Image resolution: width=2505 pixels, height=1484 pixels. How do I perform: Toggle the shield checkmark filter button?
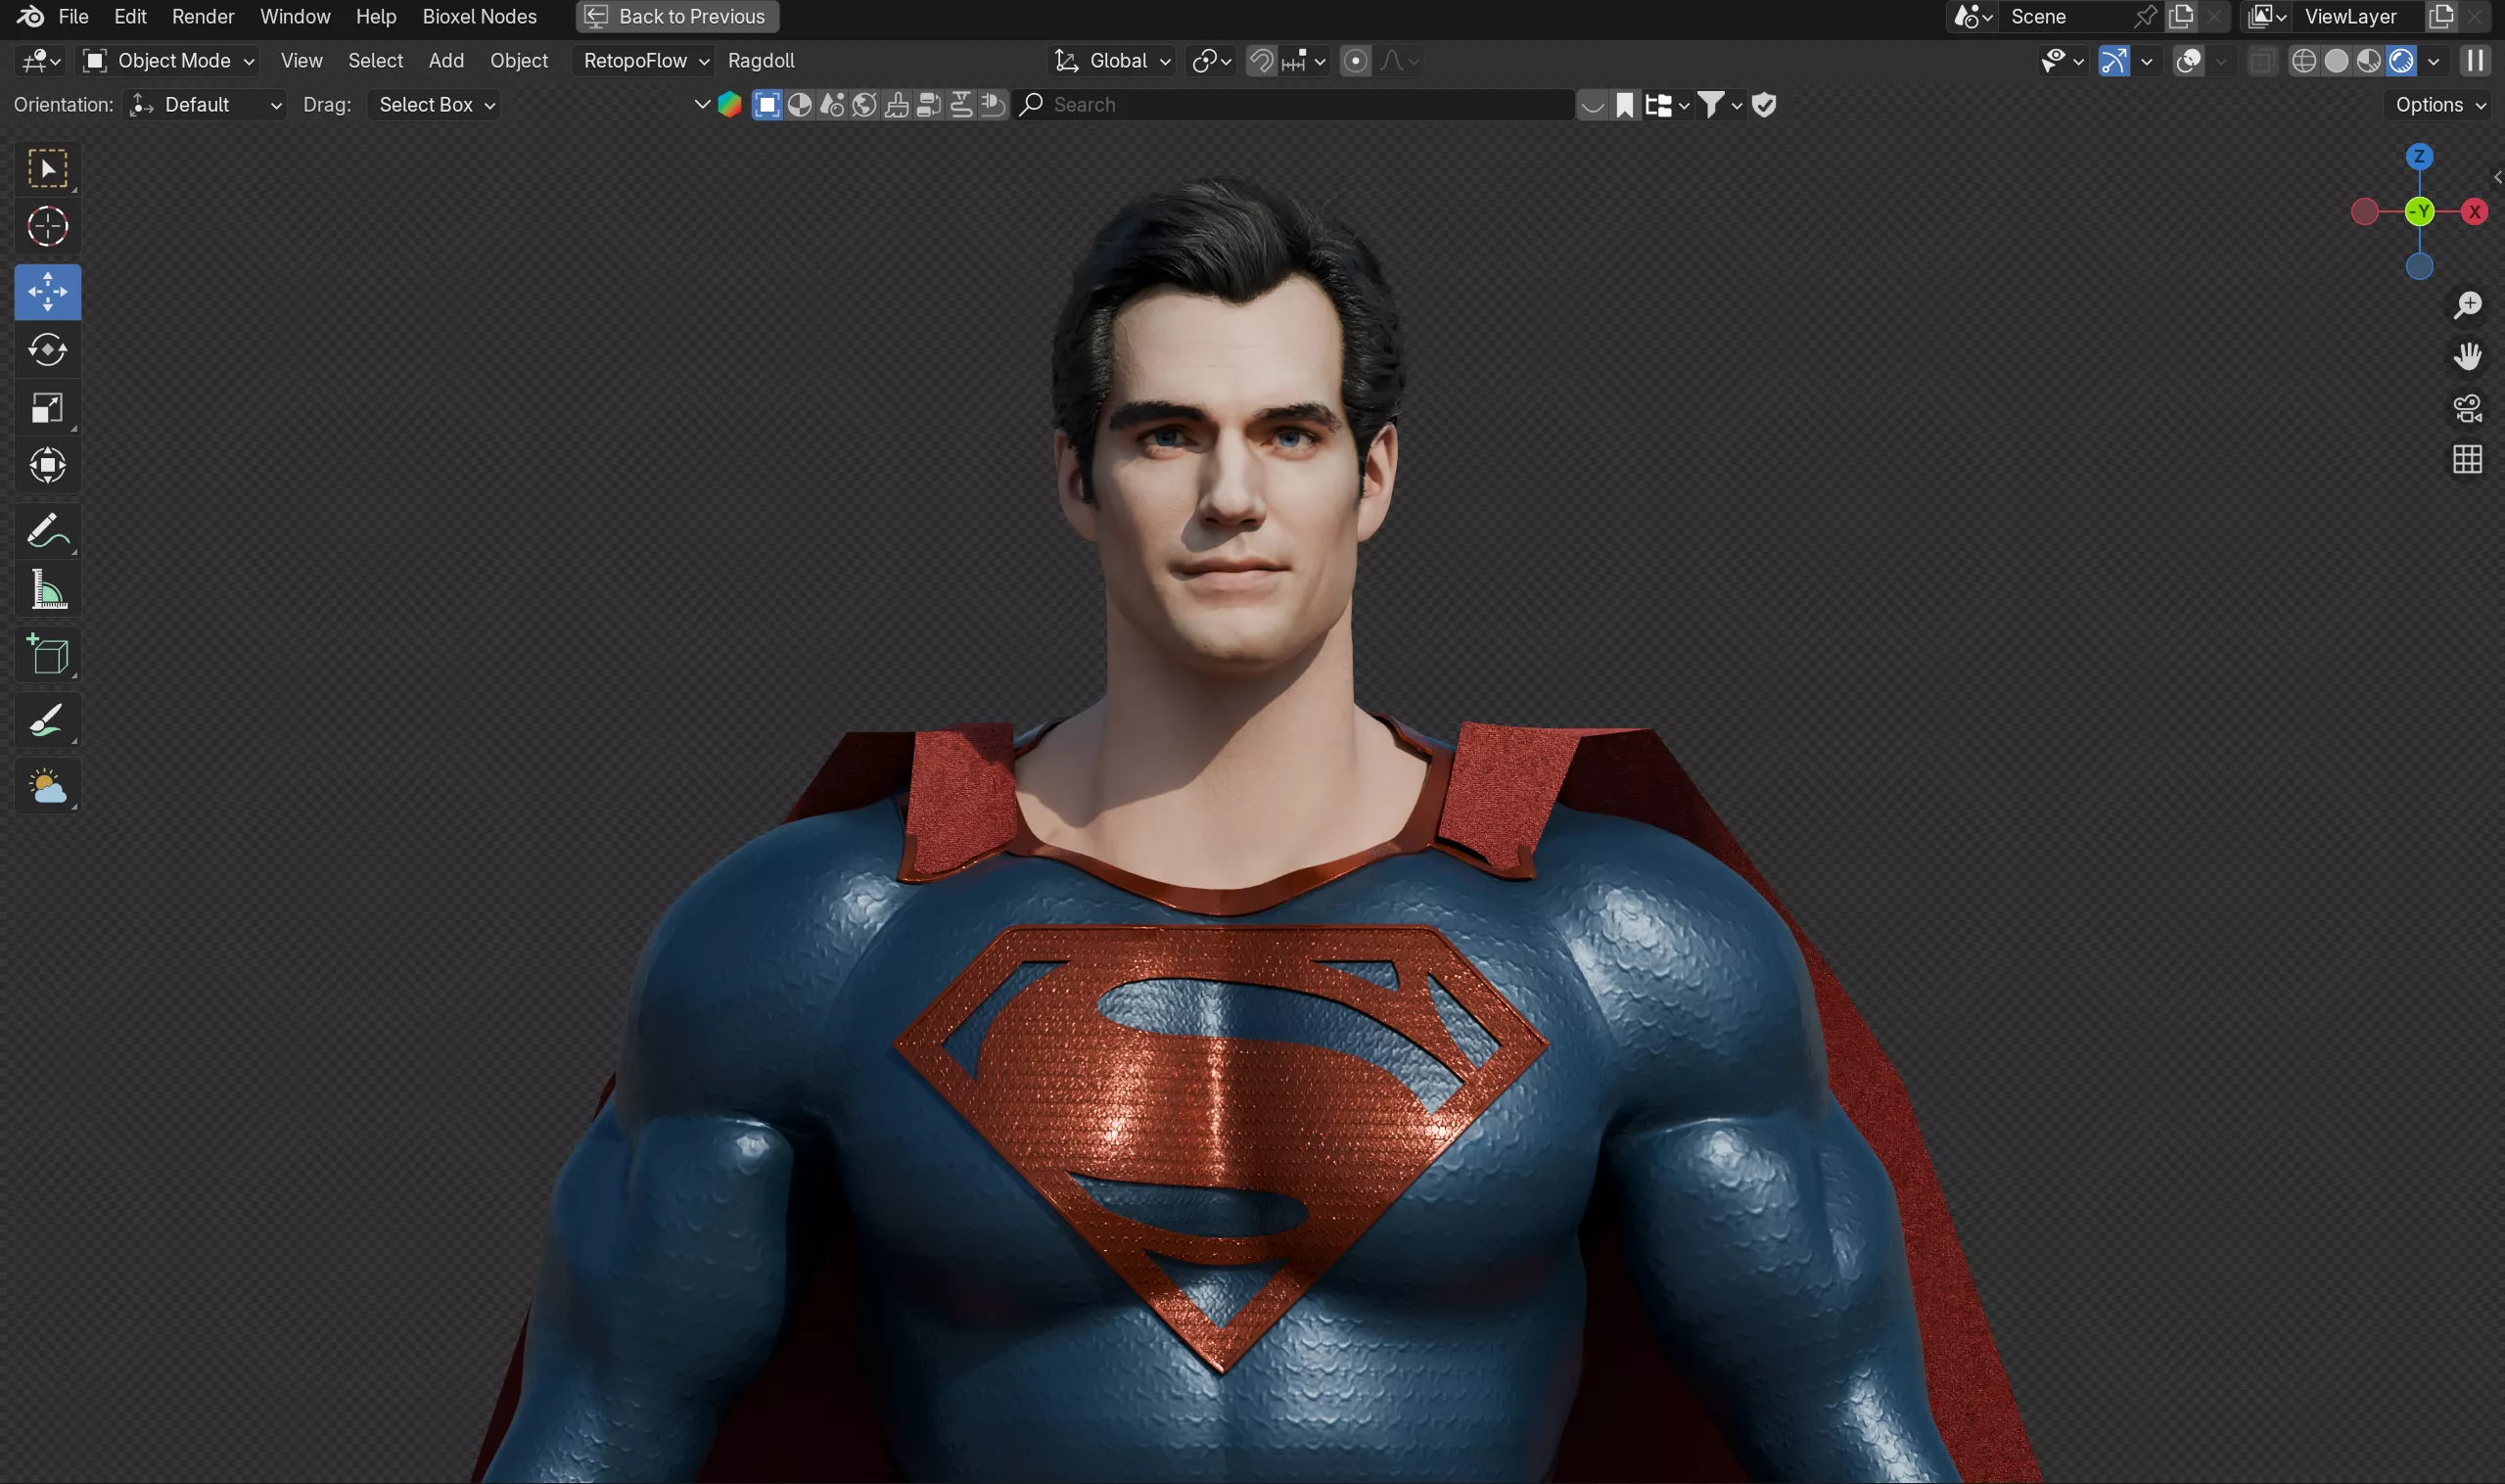pyautogui.click(x=1764, y=105)
